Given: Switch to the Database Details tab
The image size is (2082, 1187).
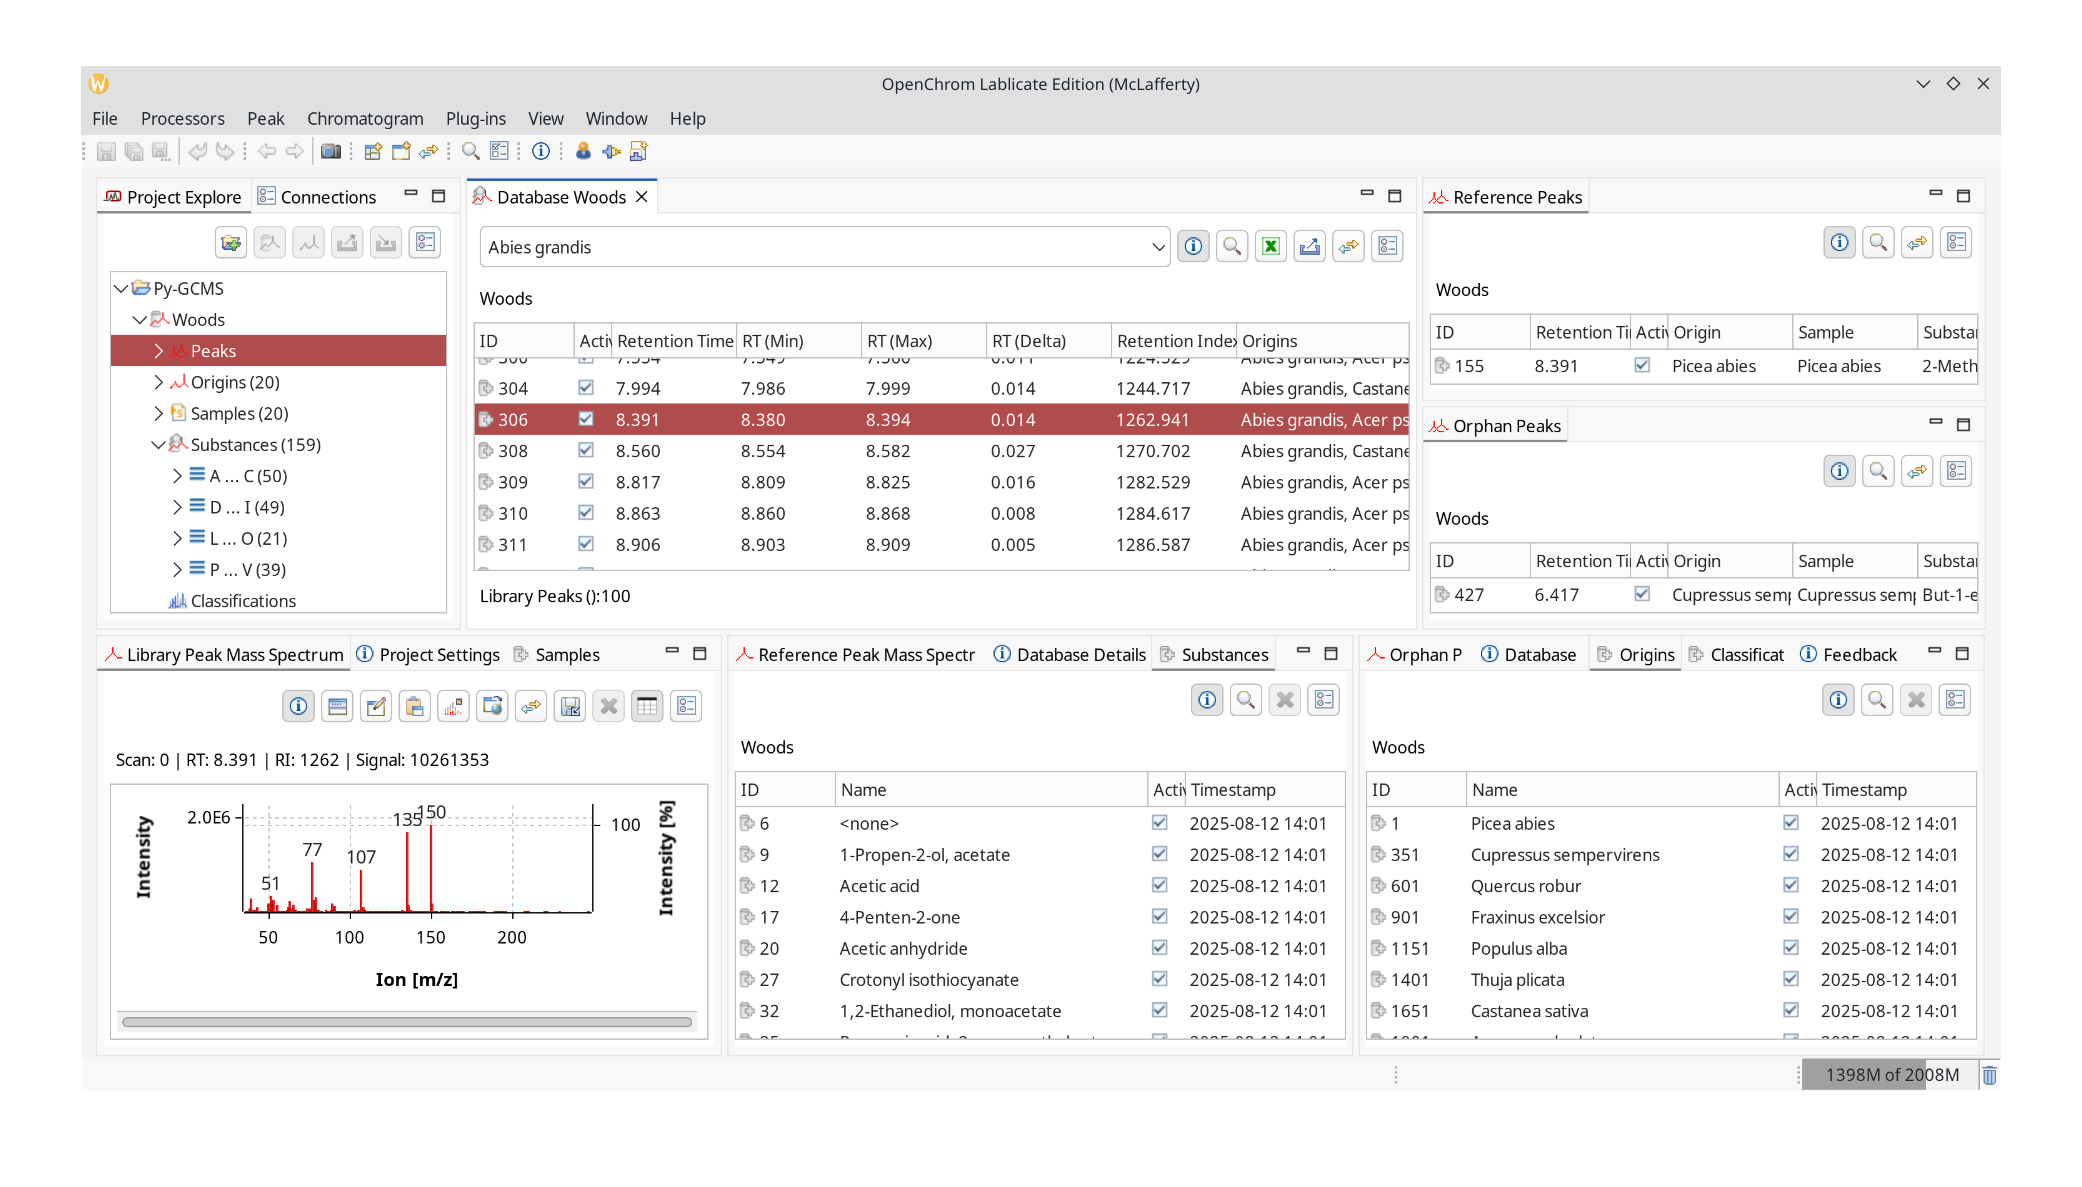Looking at the screenshot, I should (x=1070, y=655).
